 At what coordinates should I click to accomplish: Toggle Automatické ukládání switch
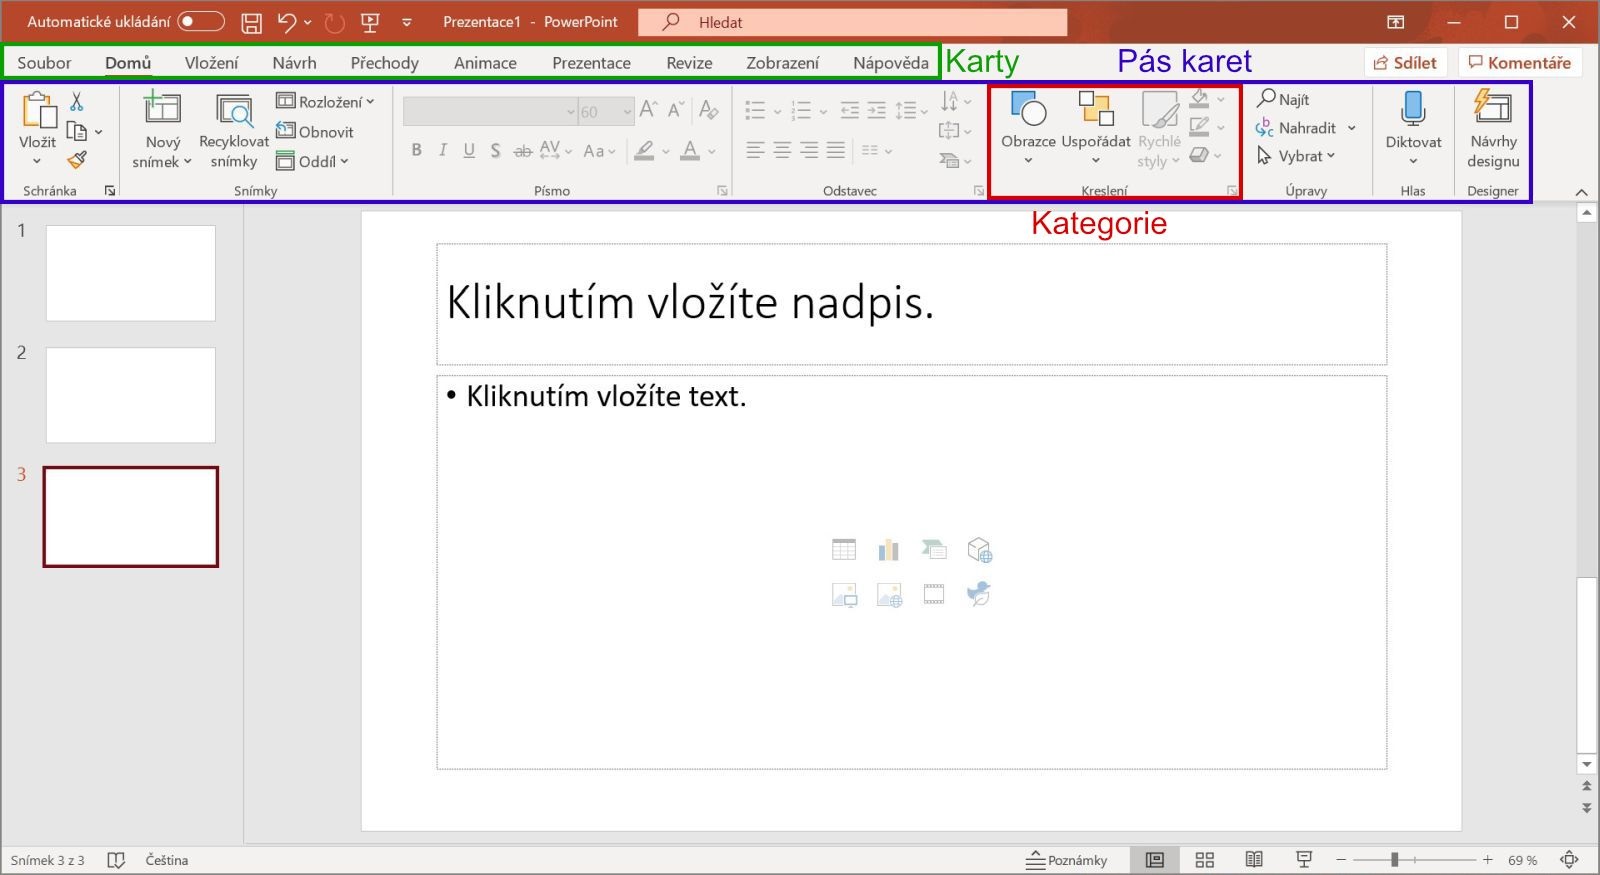(x=201, y=21)
